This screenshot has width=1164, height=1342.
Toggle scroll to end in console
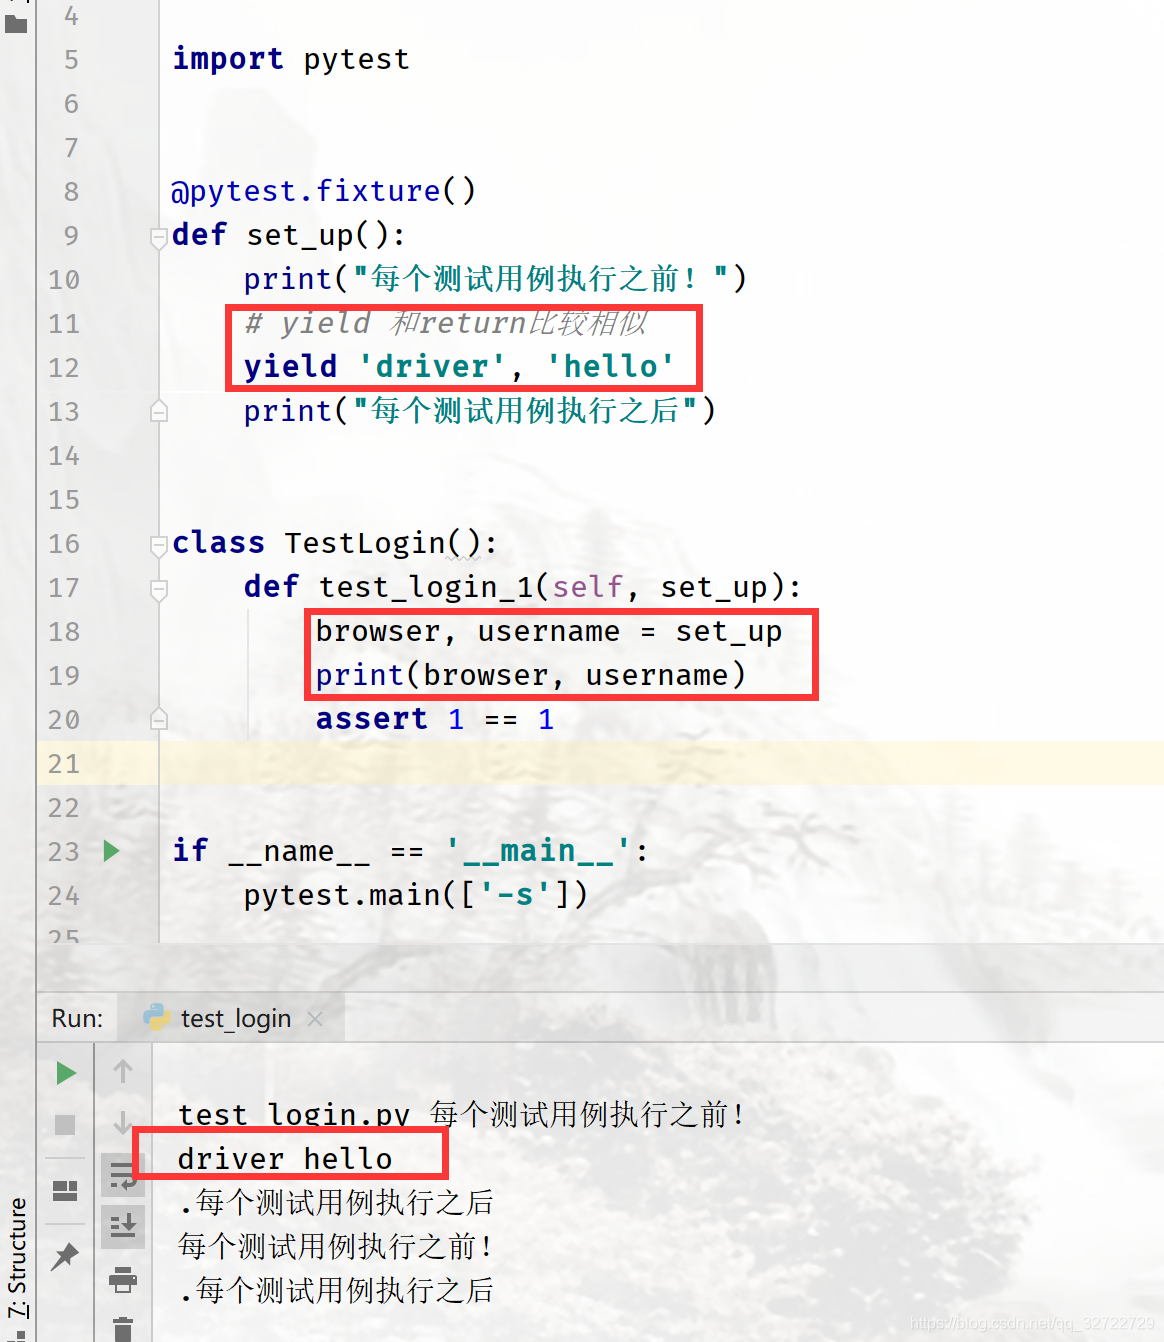(123, 1227)
